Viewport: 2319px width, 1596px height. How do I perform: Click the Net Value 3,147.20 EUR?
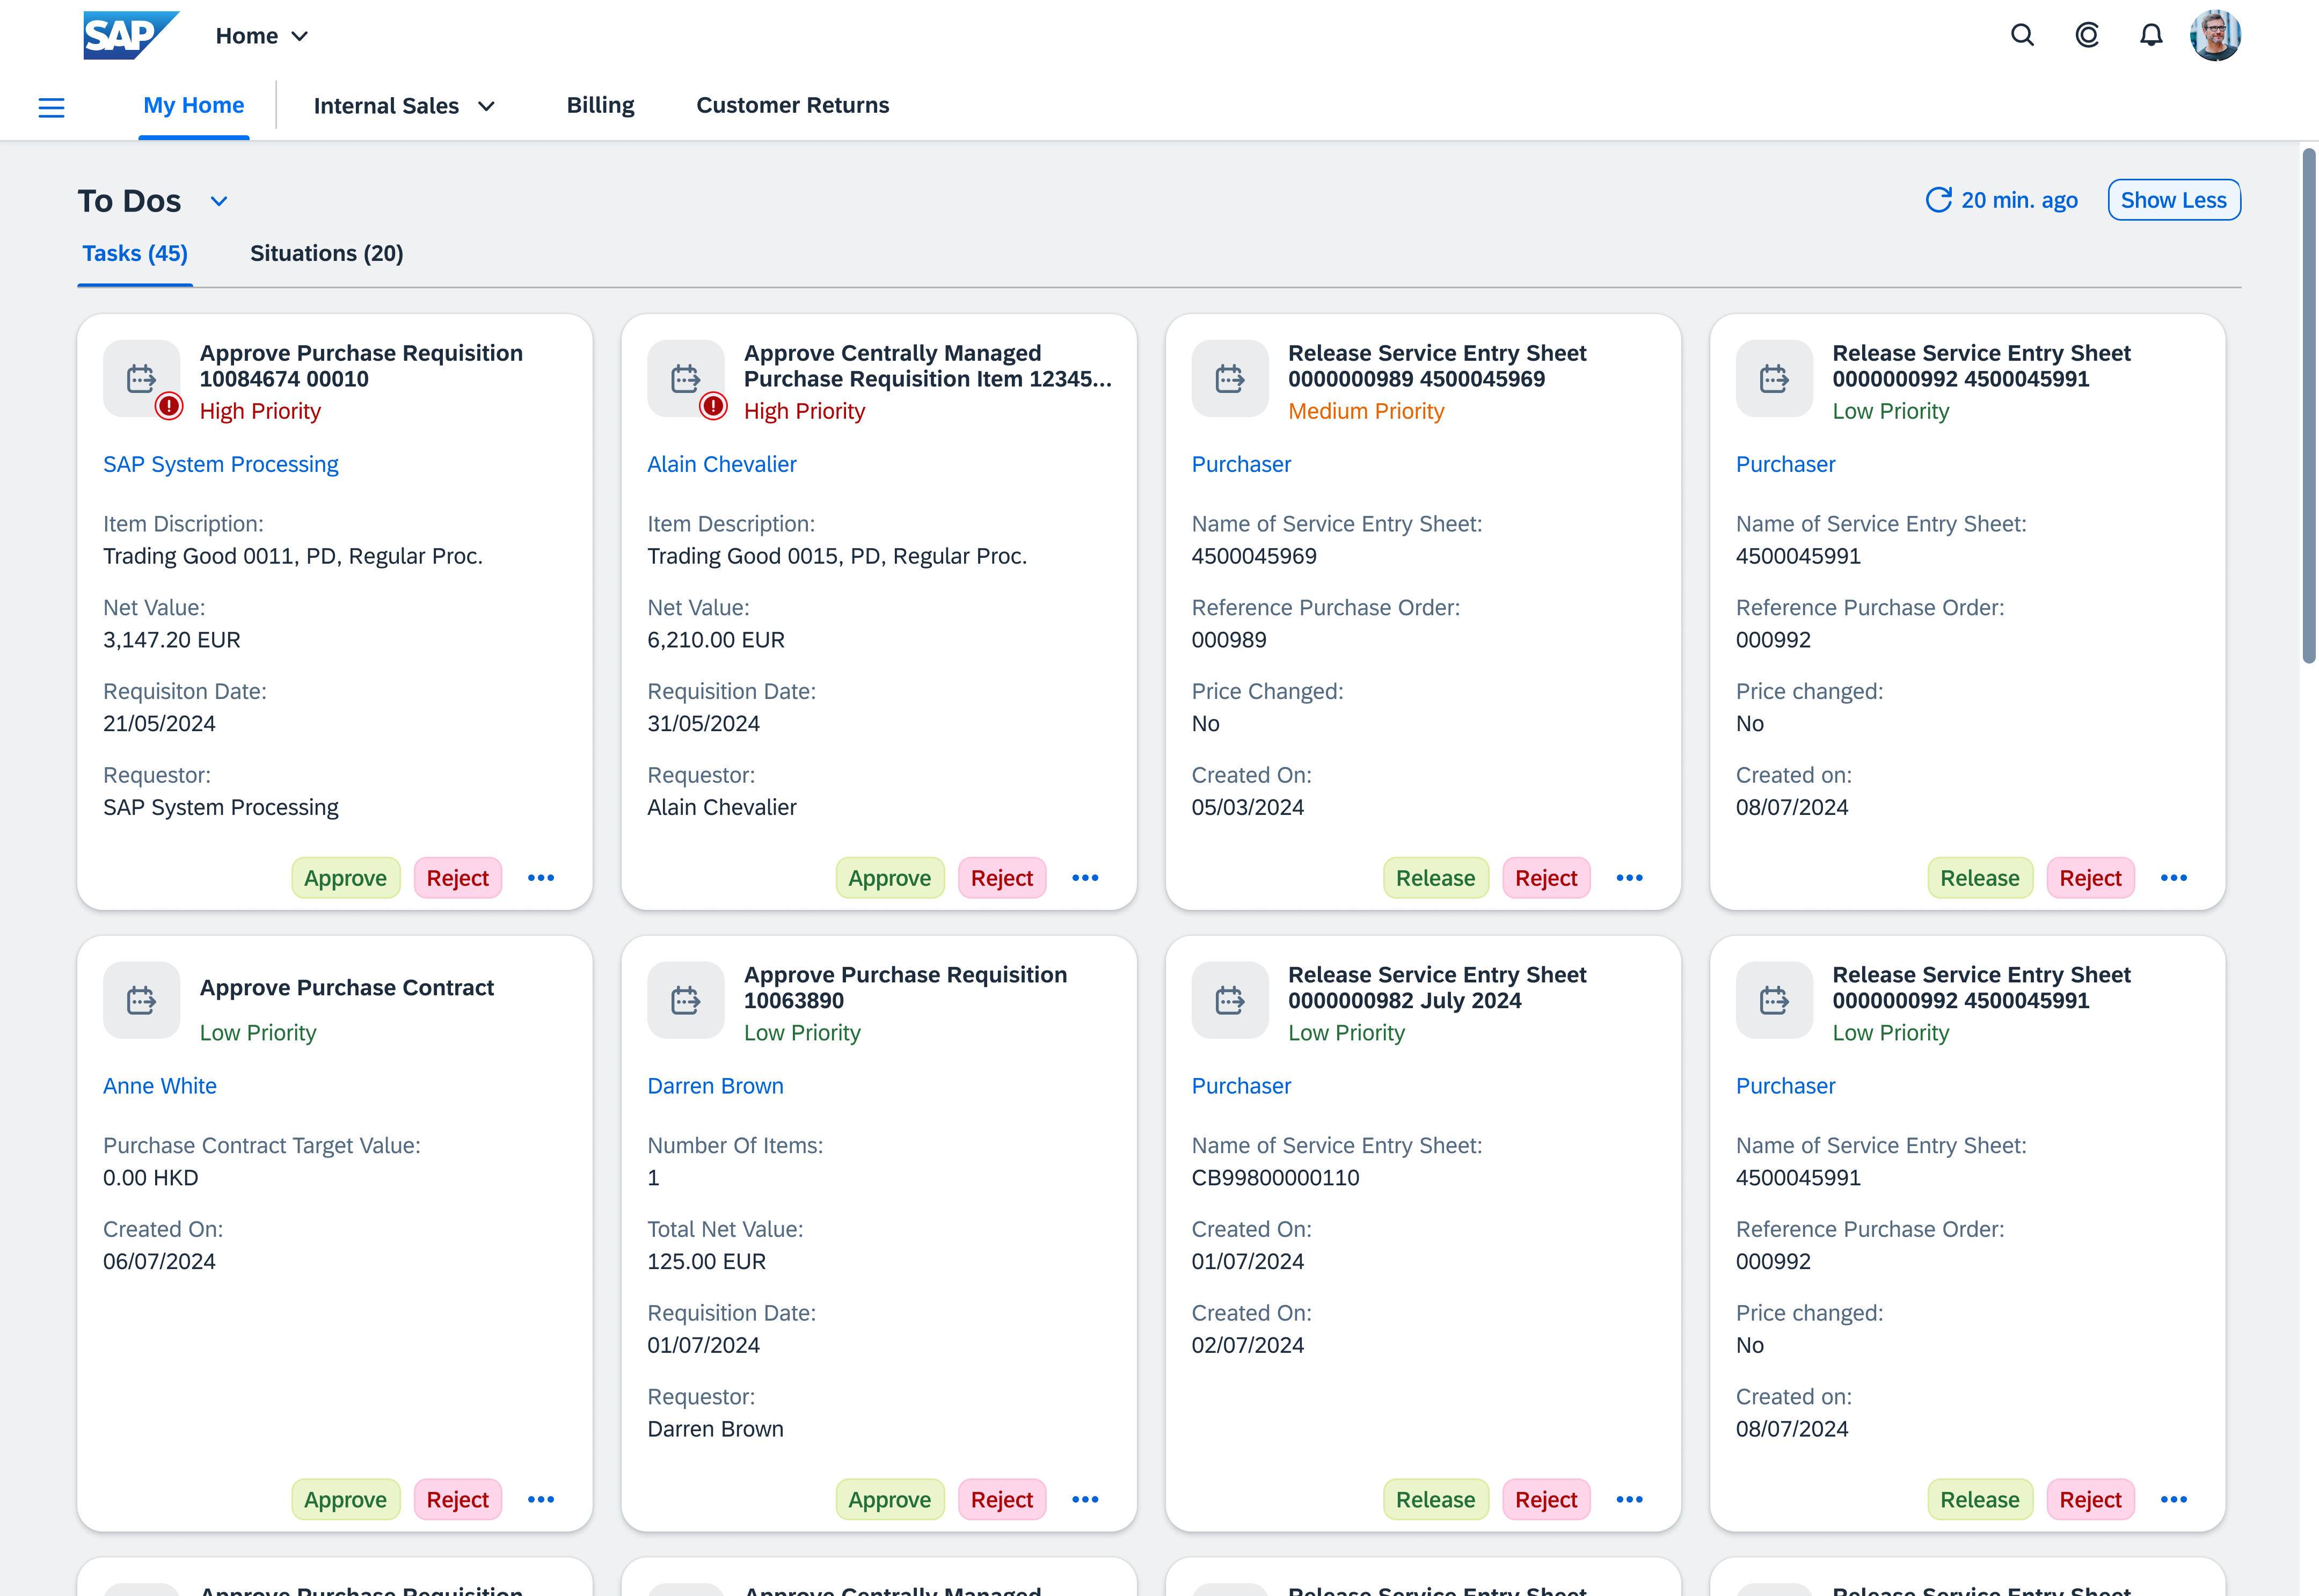171,640
